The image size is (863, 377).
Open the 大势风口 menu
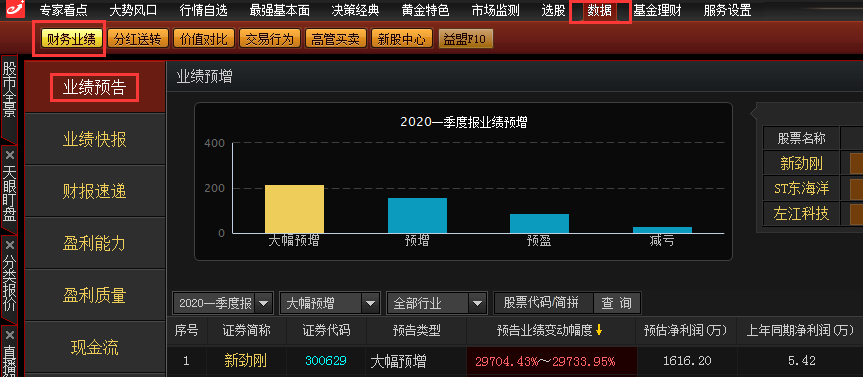pyautogui.click(x=133, y=10)
